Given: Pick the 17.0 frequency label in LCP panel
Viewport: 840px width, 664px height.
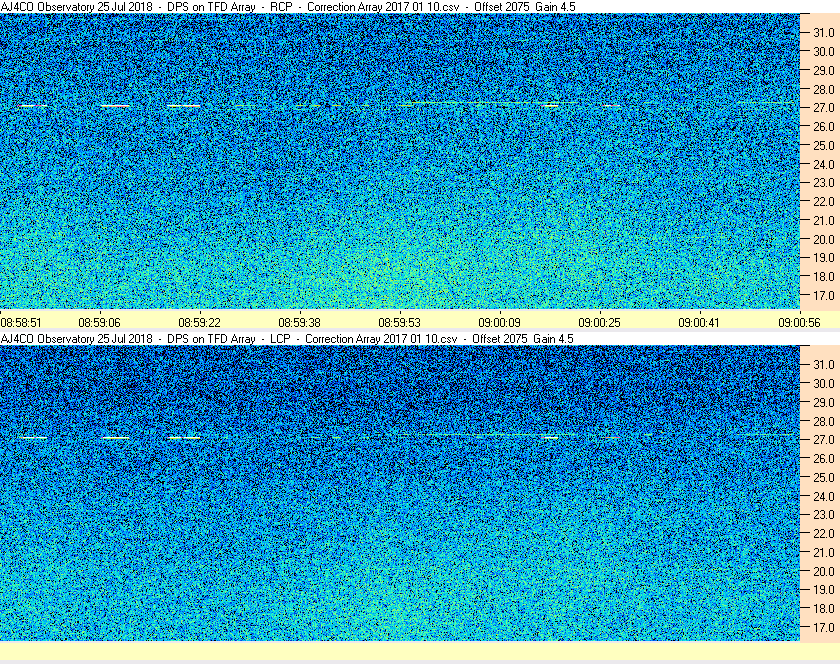Looking at the screenshot, I should click(823, 627).
